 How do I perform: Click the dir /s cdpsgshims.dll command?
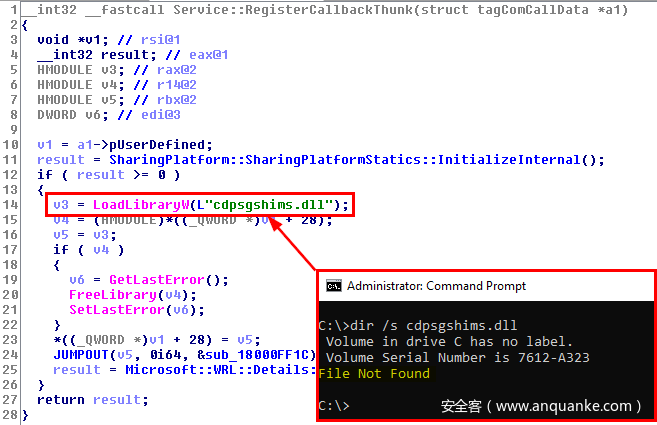(433, 326)
